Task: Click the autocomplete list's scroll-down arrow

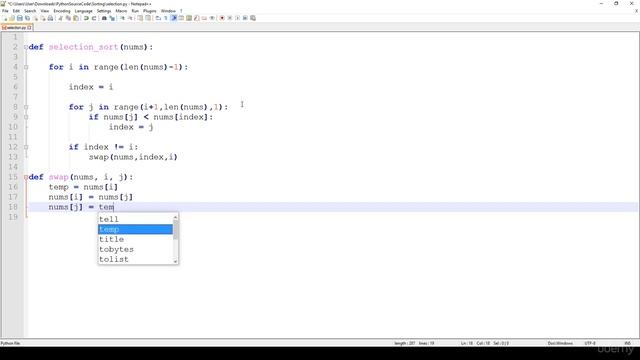Action: pos(176,261)
